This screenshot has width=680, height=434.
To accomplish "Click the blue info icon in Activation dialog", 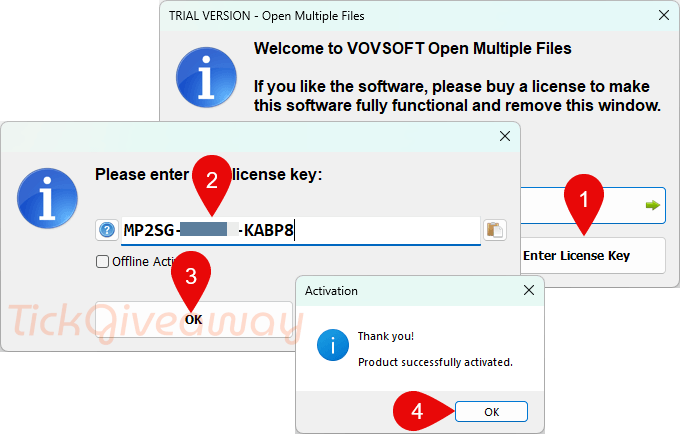I will pos(333,345).
